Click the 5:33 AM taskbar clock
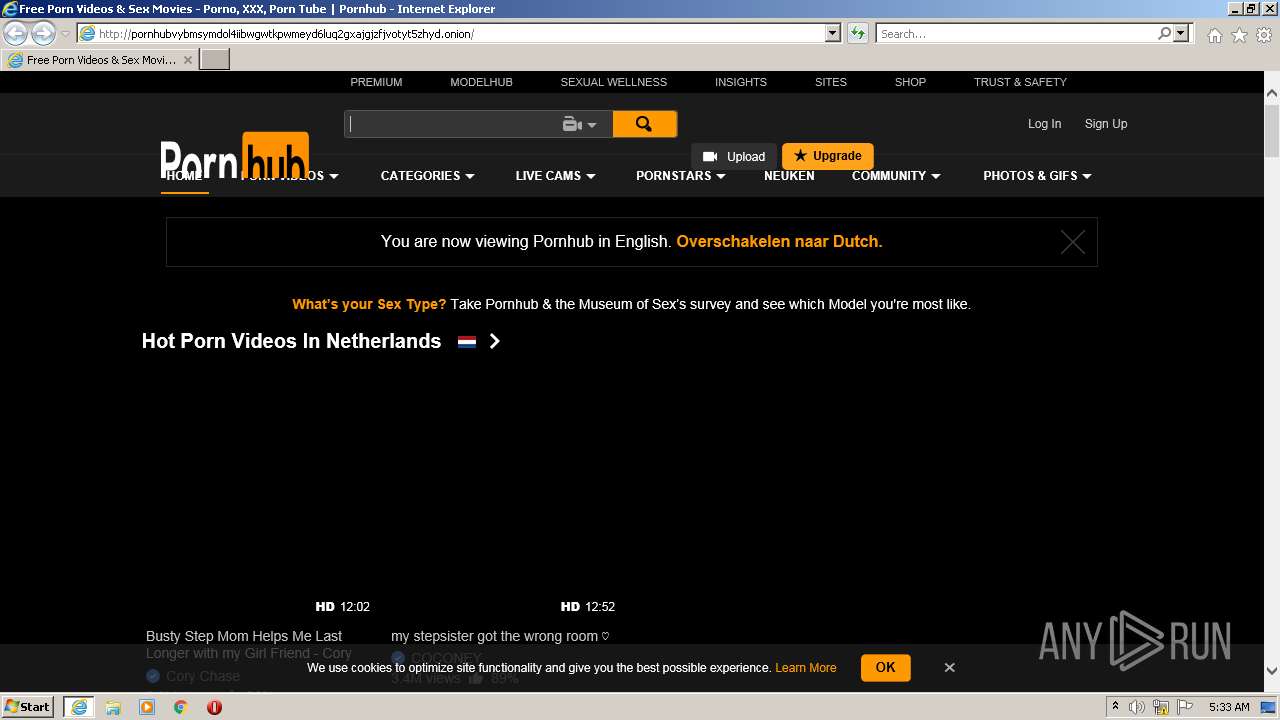This screenshot has height=720, width=1280. 1229,707
